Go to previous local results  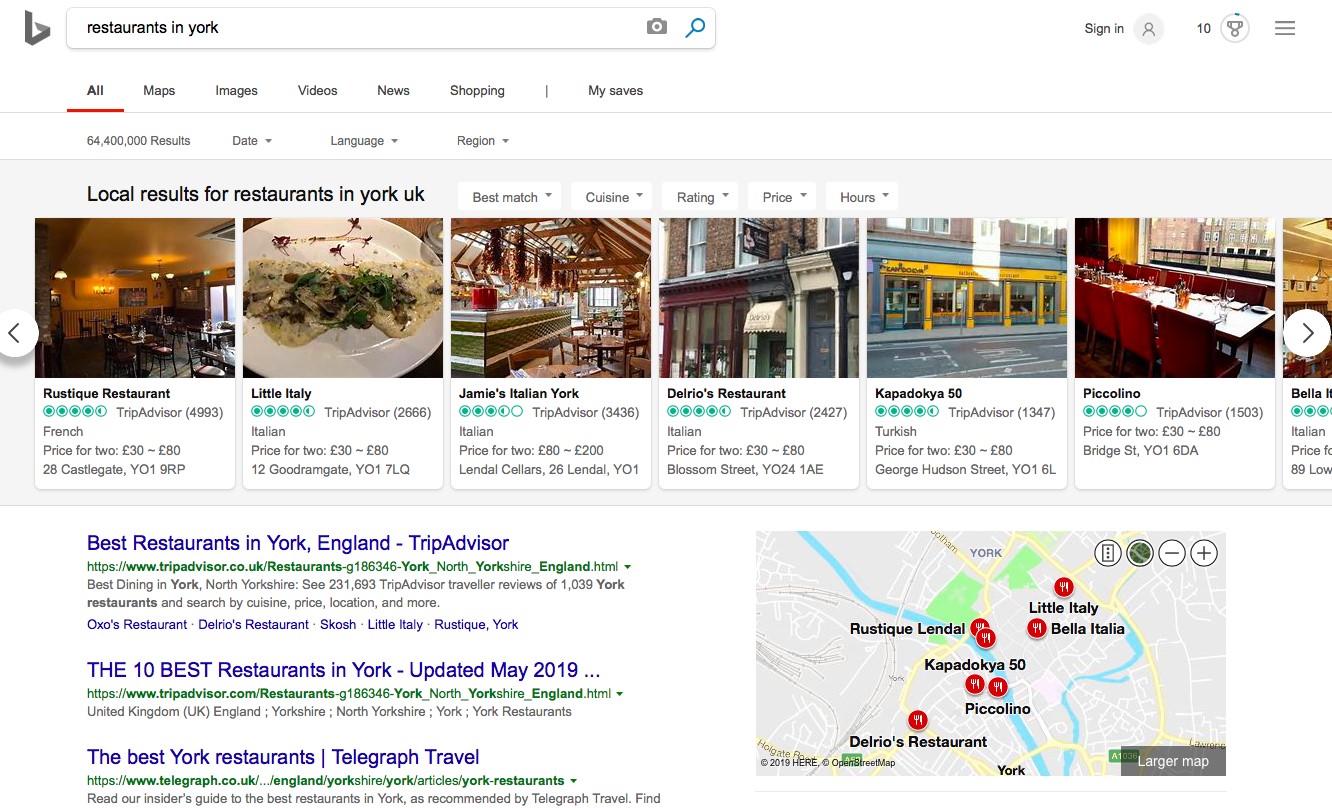tap(14, 333)
